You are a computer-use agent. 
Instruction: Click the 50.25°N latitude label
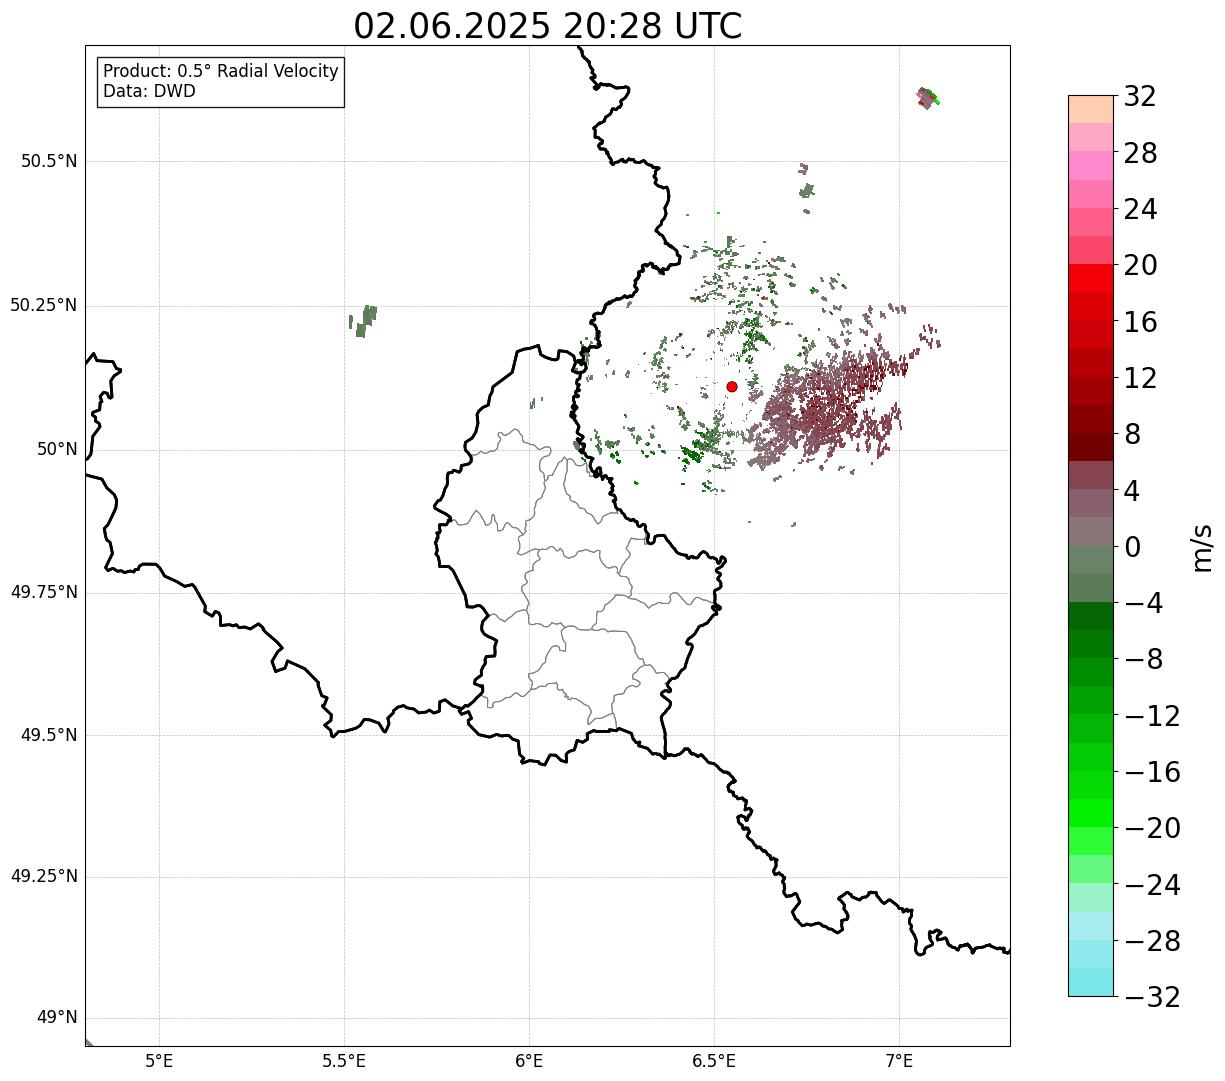(x=44, y=305)
